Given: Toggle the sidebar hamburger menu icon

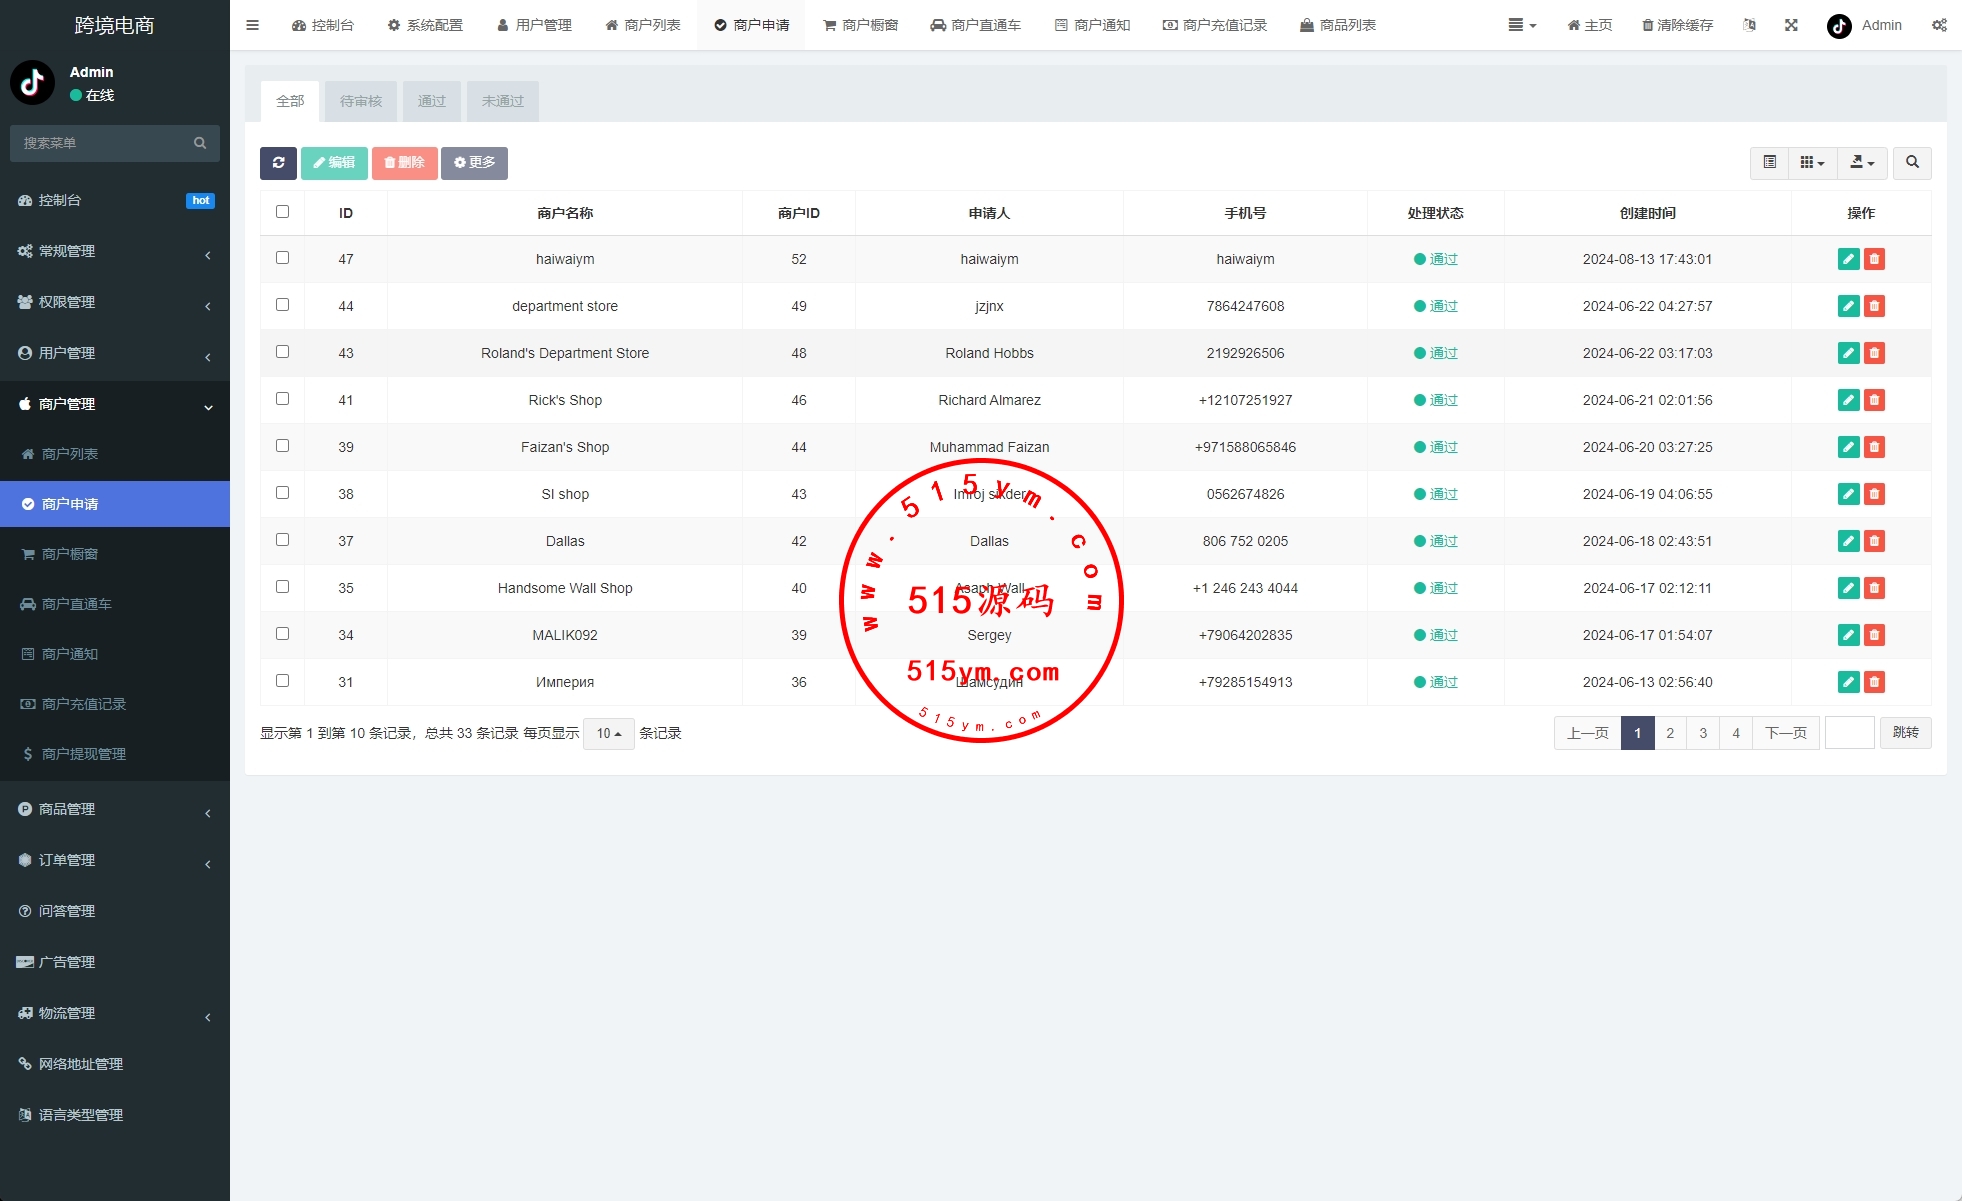Looking at the screenshot, I should click(x=252, y=25).
